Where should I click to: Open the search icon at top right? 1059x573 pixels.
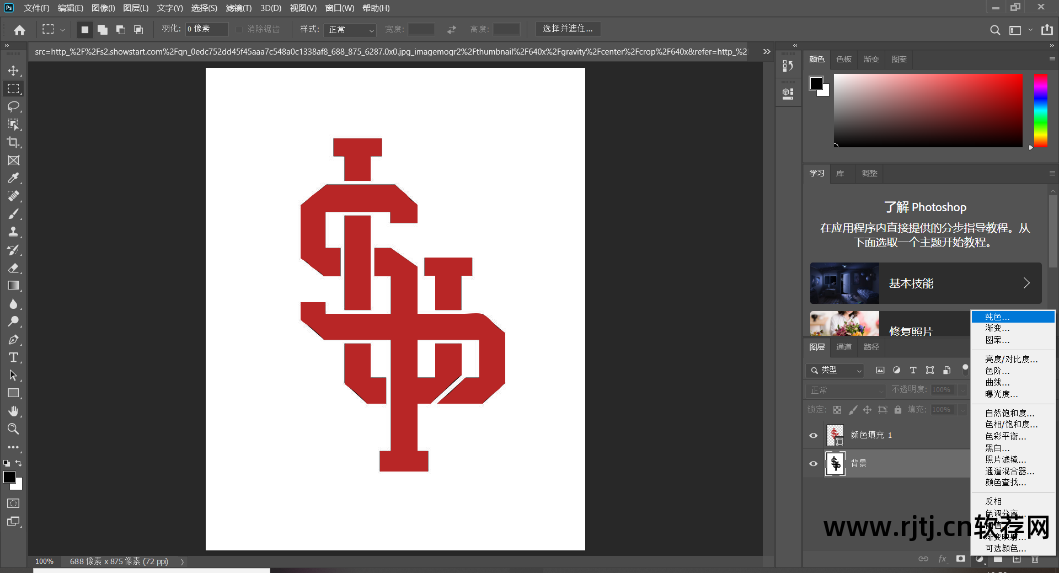[x=995, y=30]
